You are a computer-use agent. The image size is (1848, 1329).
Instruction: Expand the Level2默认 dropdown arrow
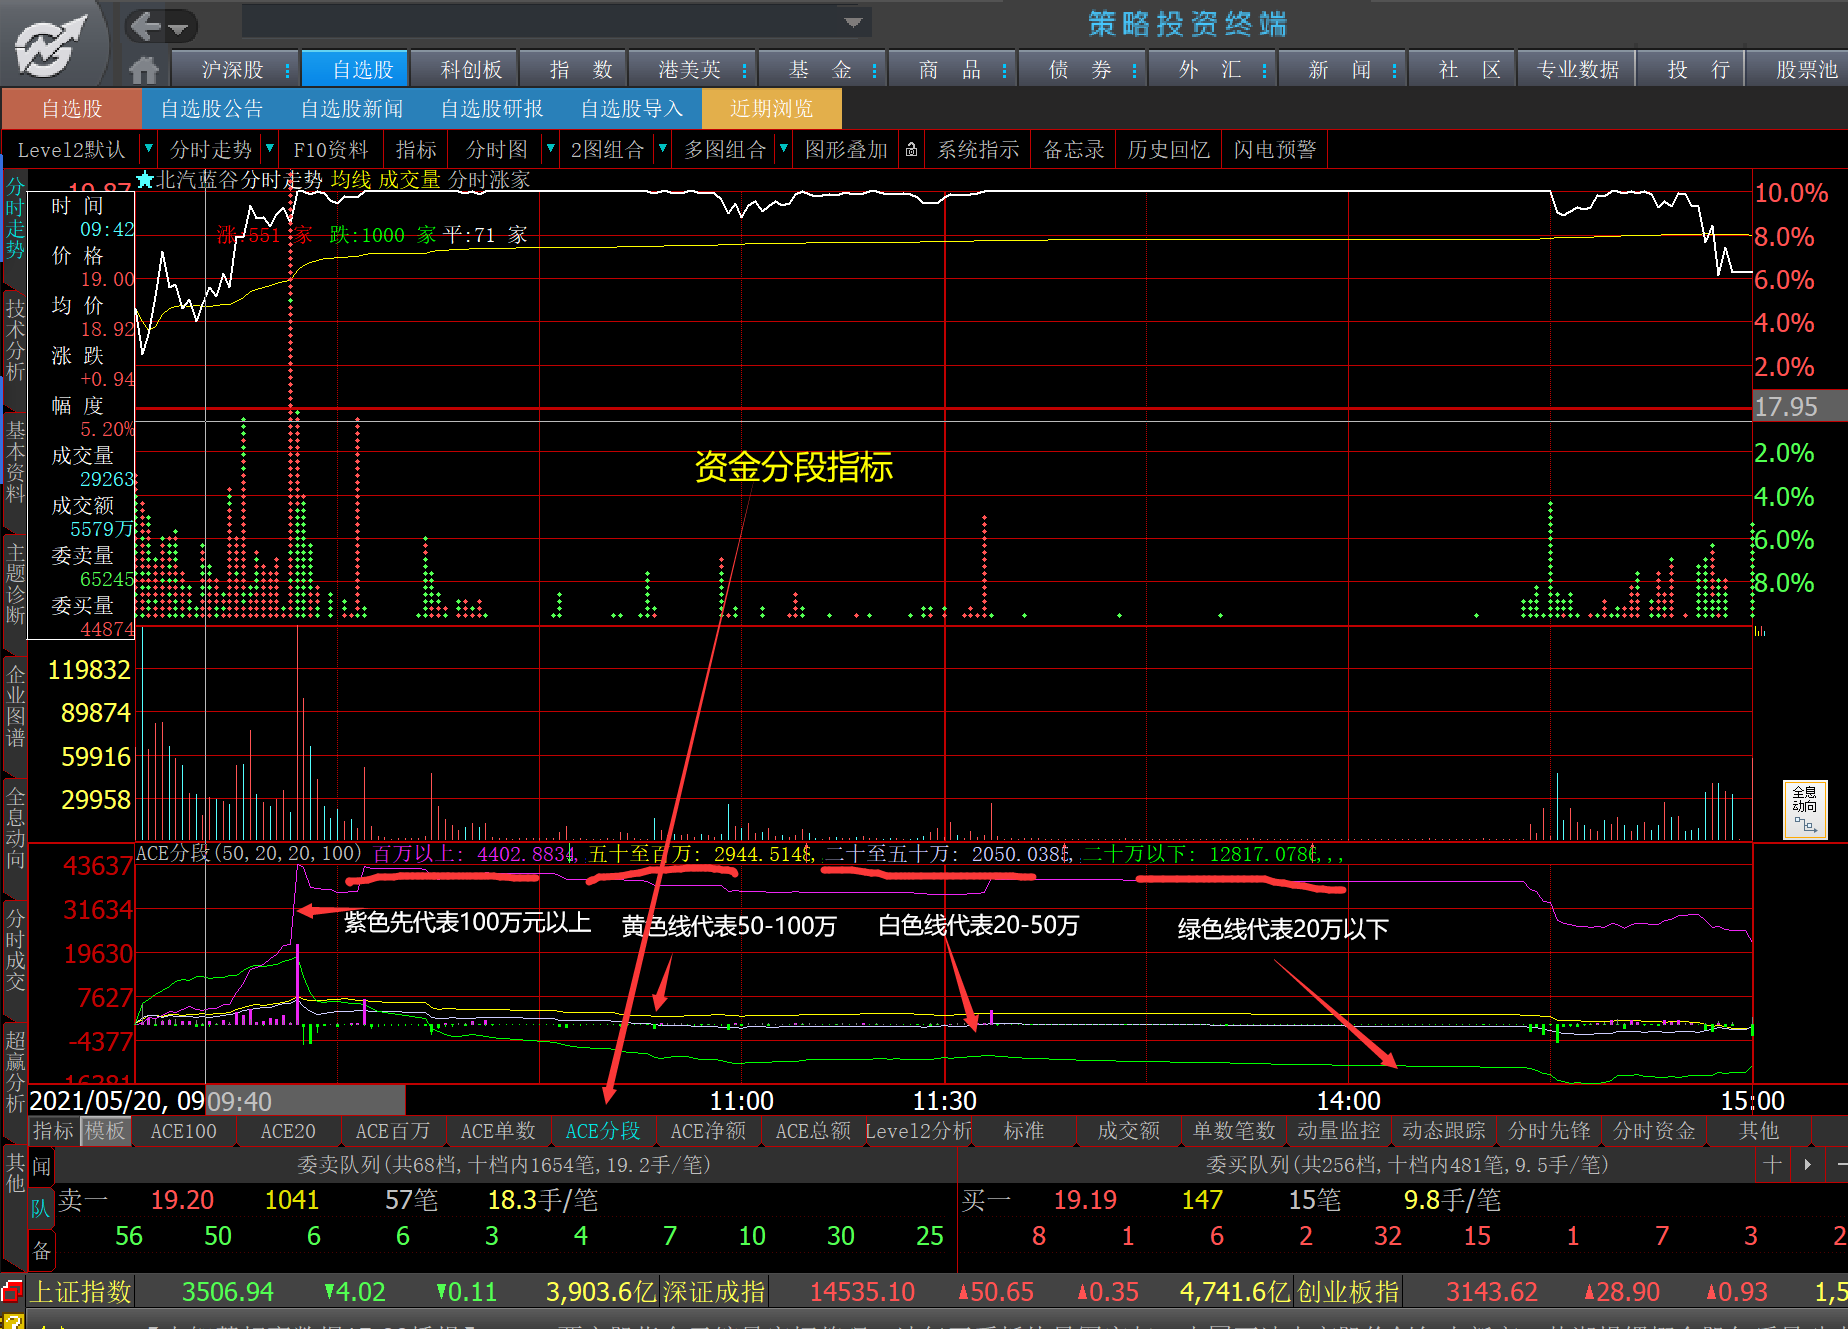click(149, 149)
